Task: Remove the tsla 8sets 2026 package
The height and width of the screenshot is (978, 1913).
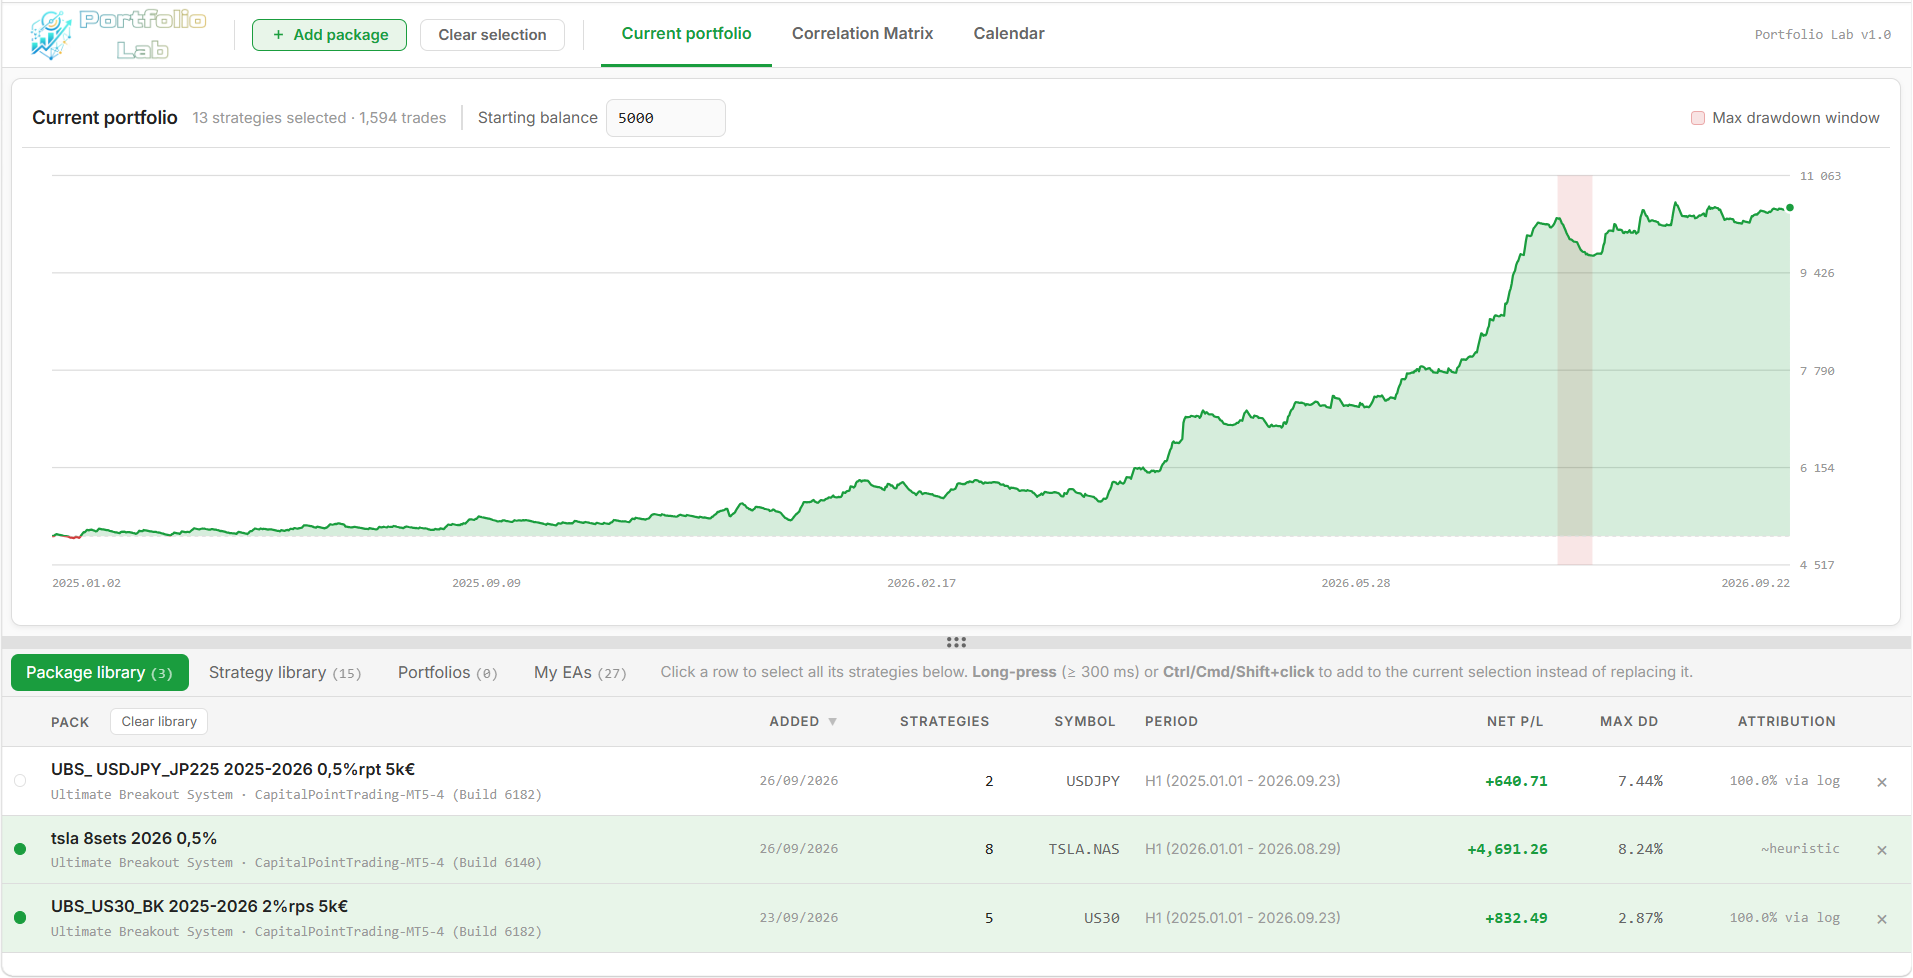Action: pos(1881,850)
